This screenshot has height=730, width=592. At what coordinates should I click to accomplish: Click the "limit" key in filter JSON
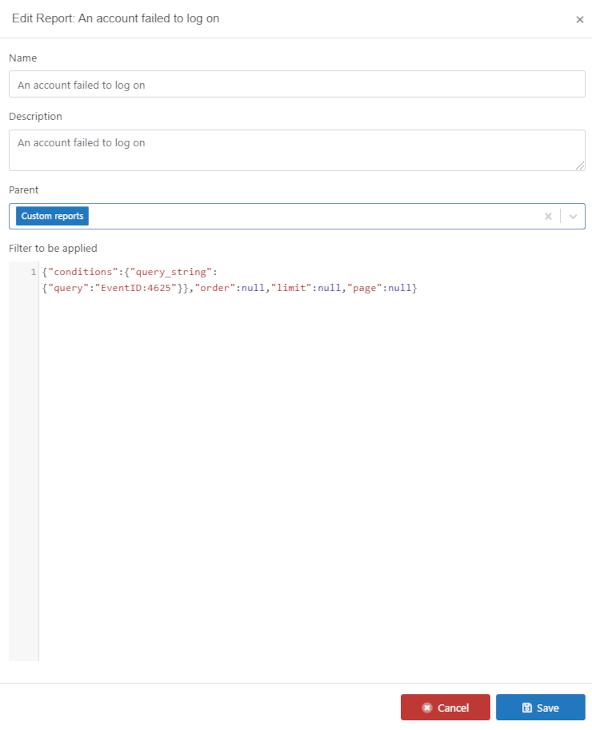(x=291, y=288)
